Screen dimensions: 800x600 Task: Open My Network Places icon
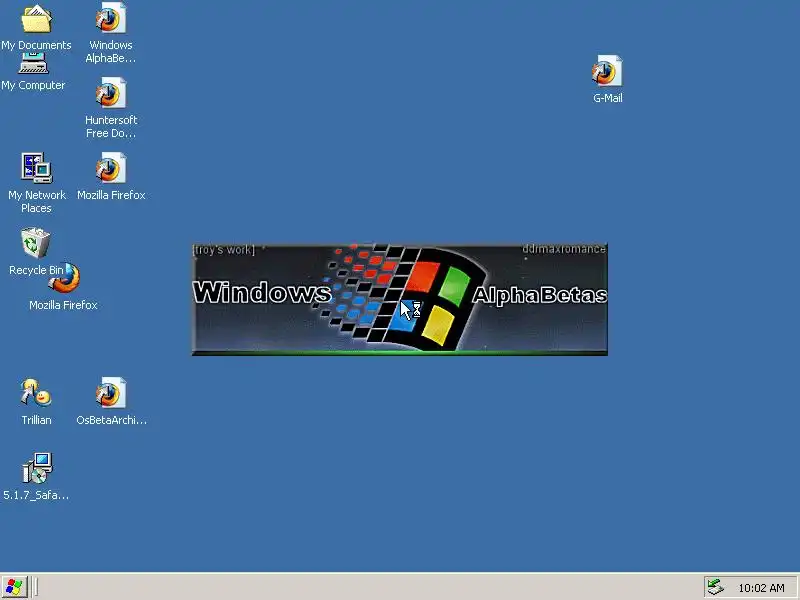(x=36, y=168)
